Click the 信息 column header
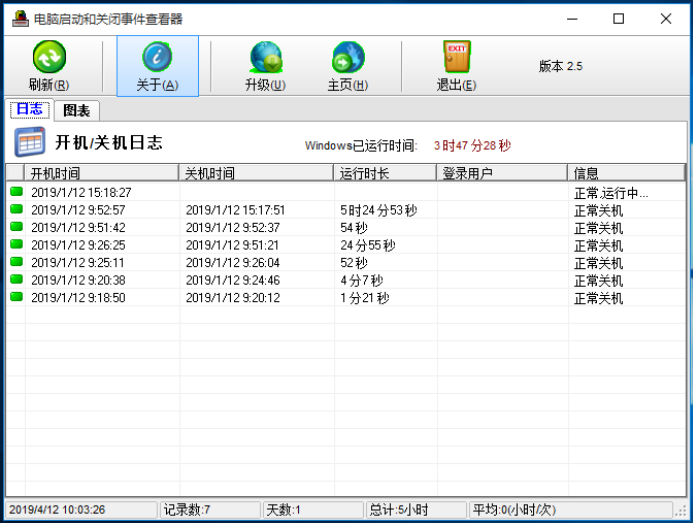Viewport: 693px width, 523px height. [x=626, y=173]
